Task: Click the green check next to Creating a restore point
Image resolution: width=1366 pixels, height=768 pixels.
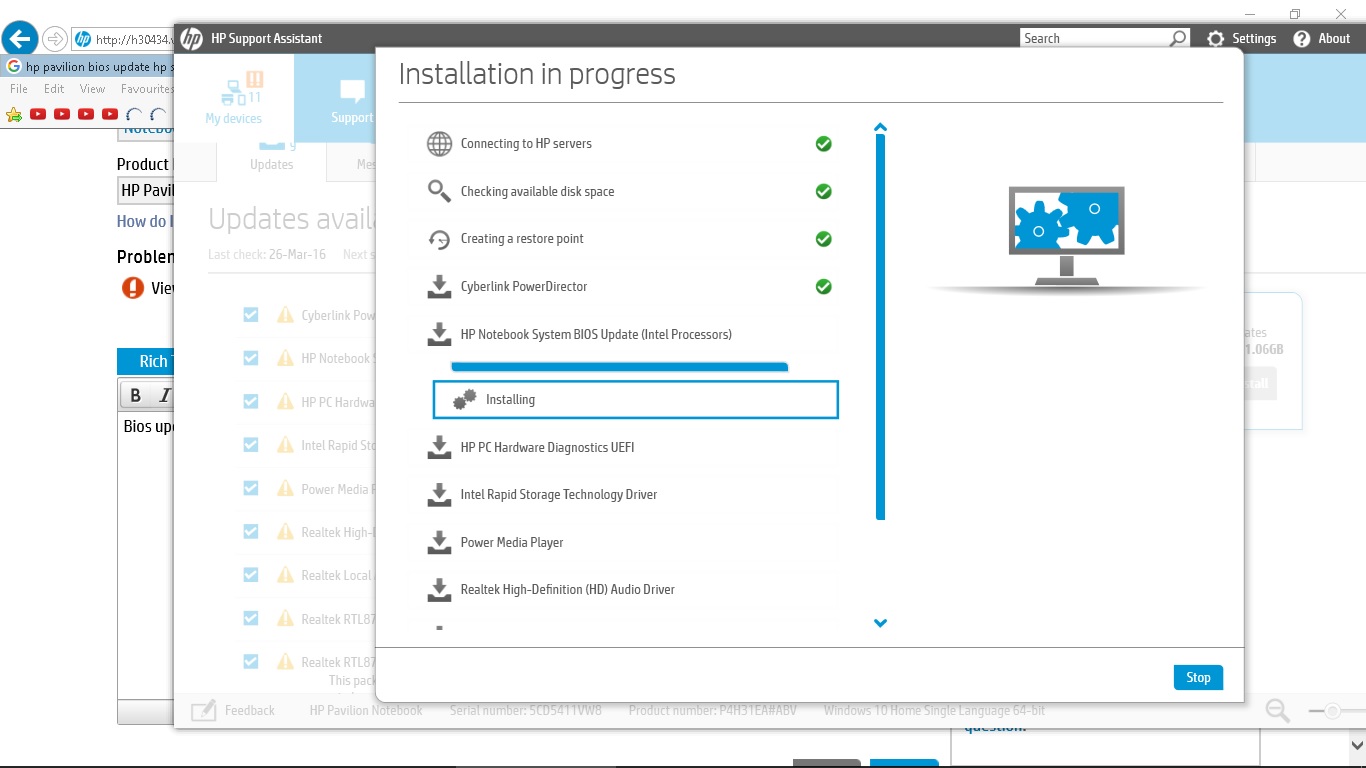Action: point(824,239)
